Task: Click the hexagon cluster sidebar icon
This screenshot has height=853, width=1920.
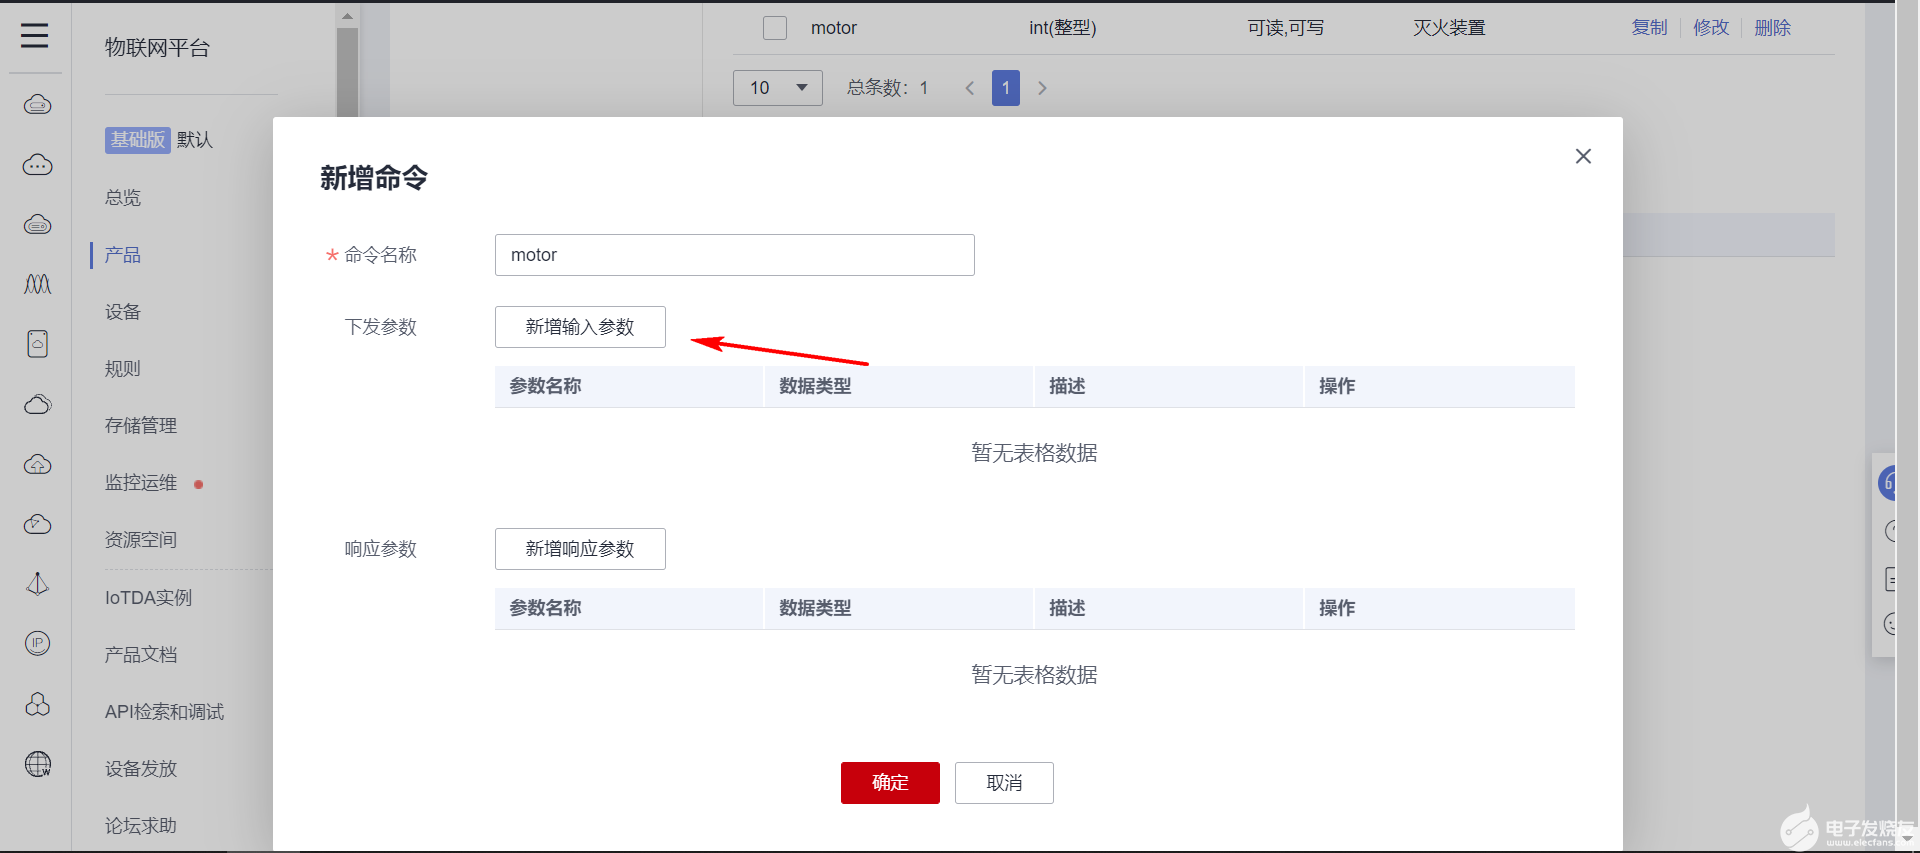Action: 37,704
